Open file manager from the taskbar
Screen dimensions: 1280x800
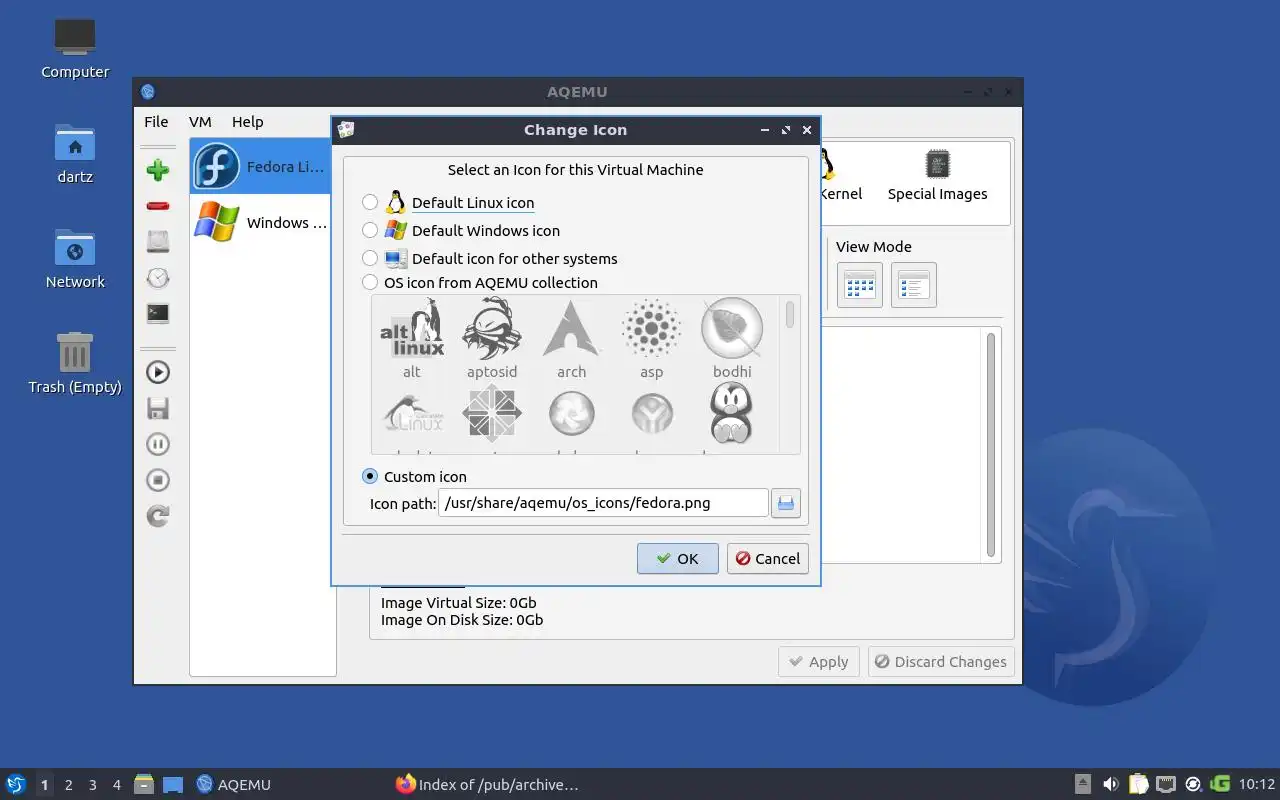144,784
